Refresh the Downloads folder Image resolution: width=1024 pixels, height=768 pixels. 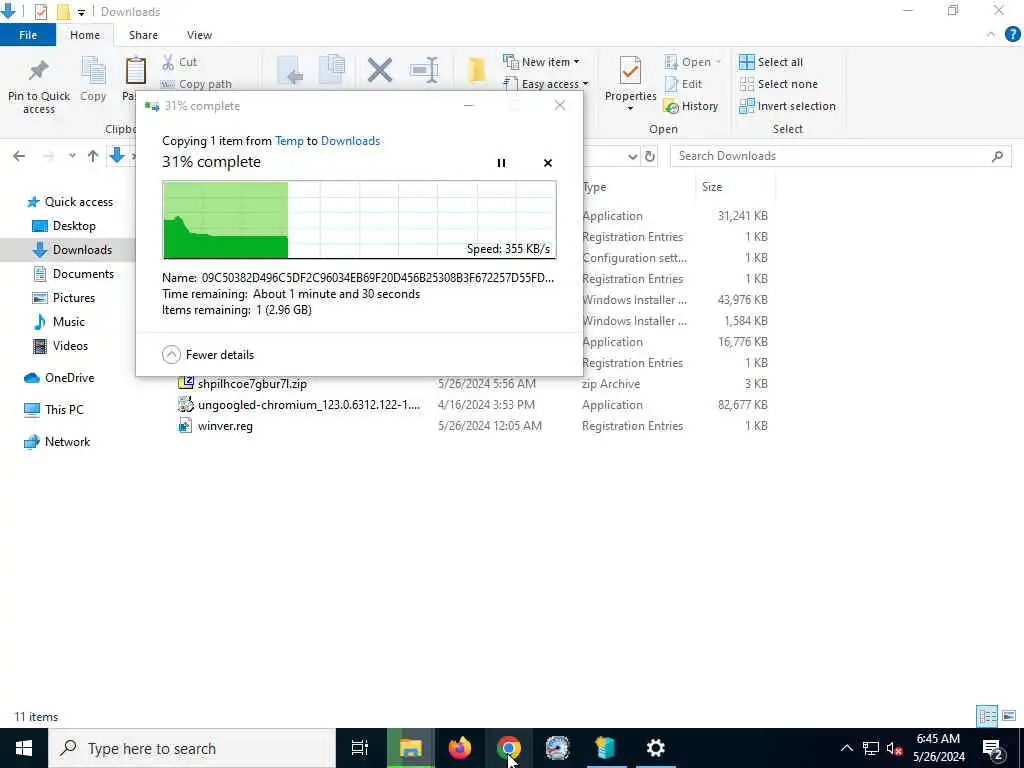(x=650, y=156)
